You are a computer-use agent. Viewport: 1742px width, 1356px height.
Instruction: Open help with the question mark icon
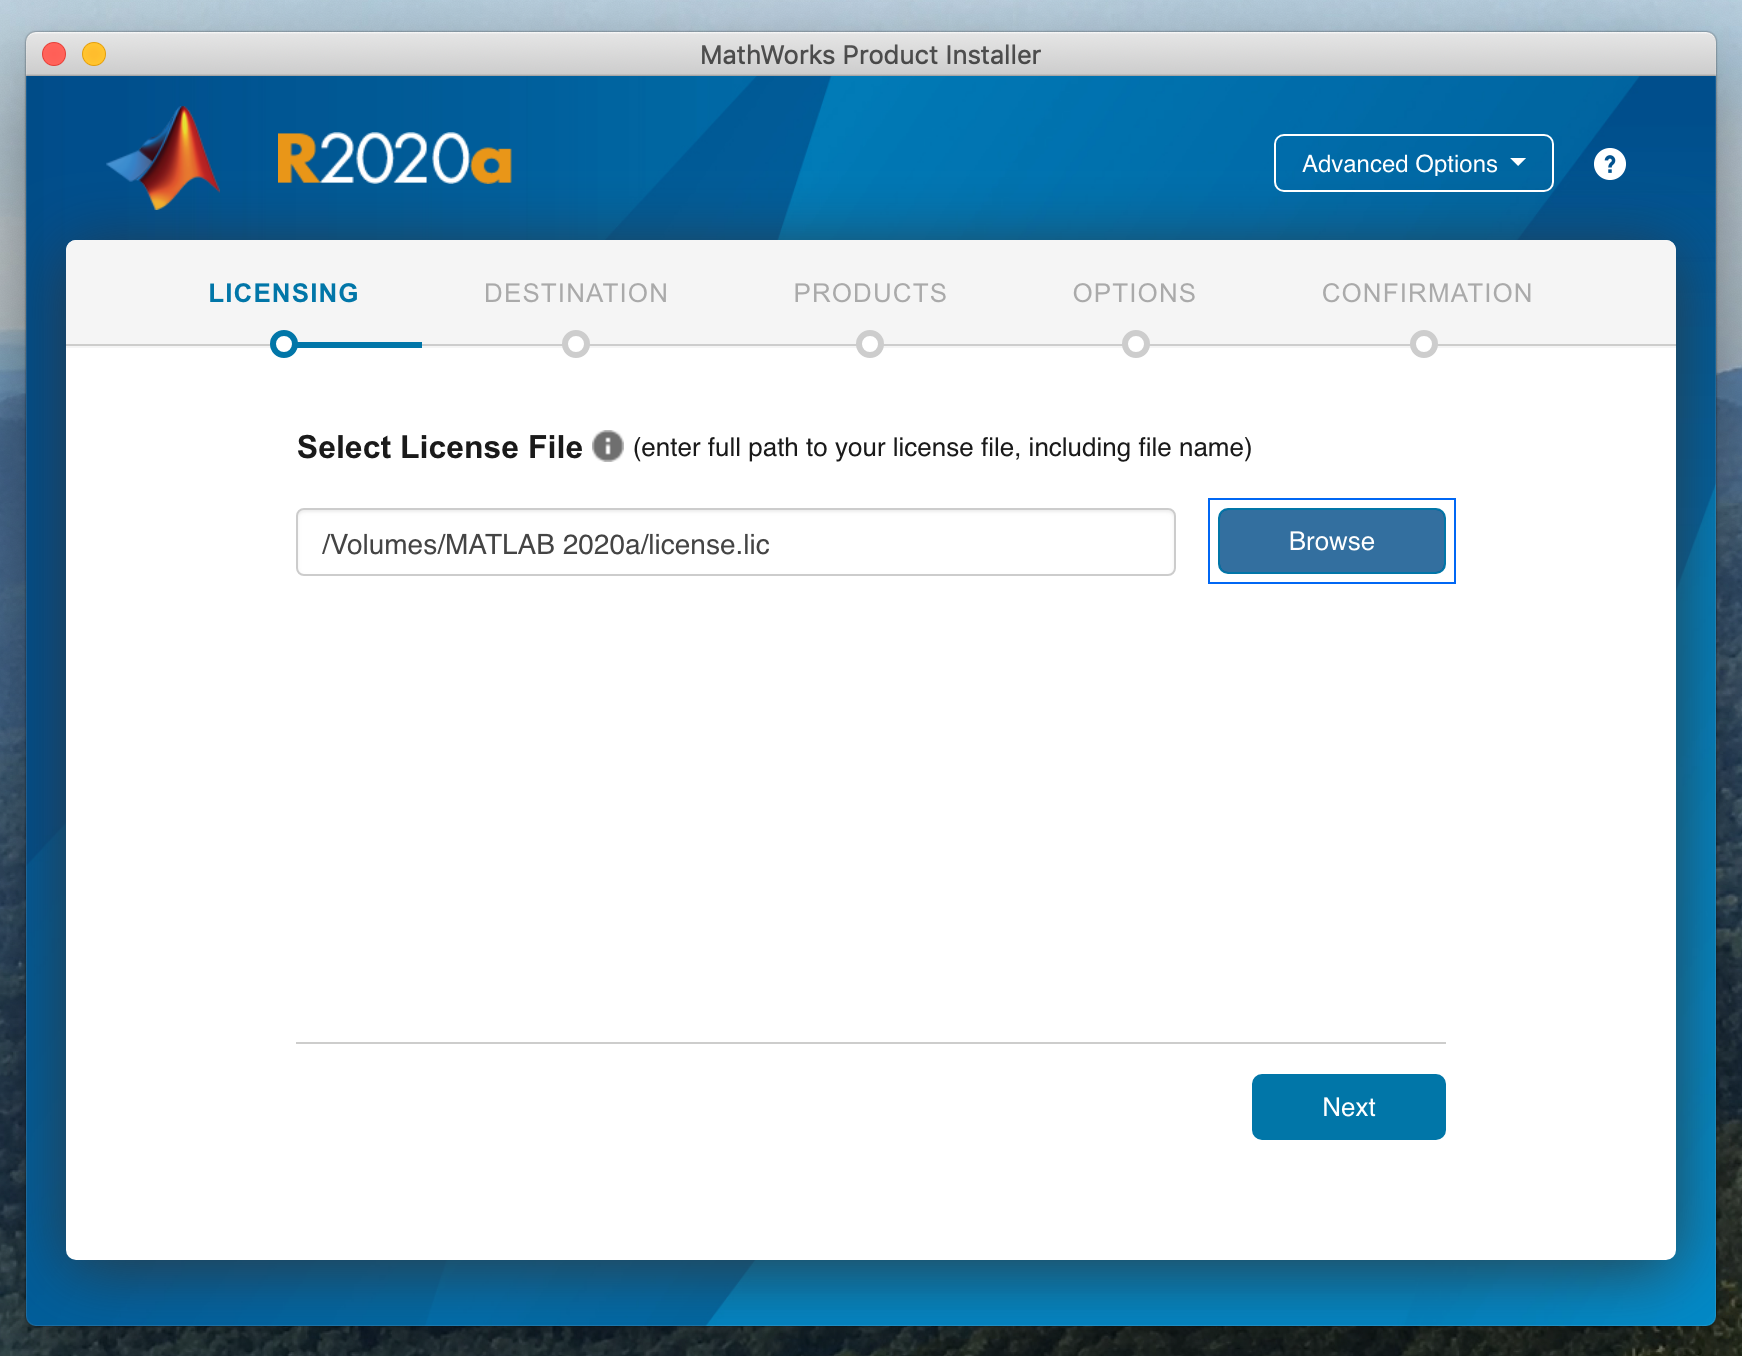point(1609,164)
